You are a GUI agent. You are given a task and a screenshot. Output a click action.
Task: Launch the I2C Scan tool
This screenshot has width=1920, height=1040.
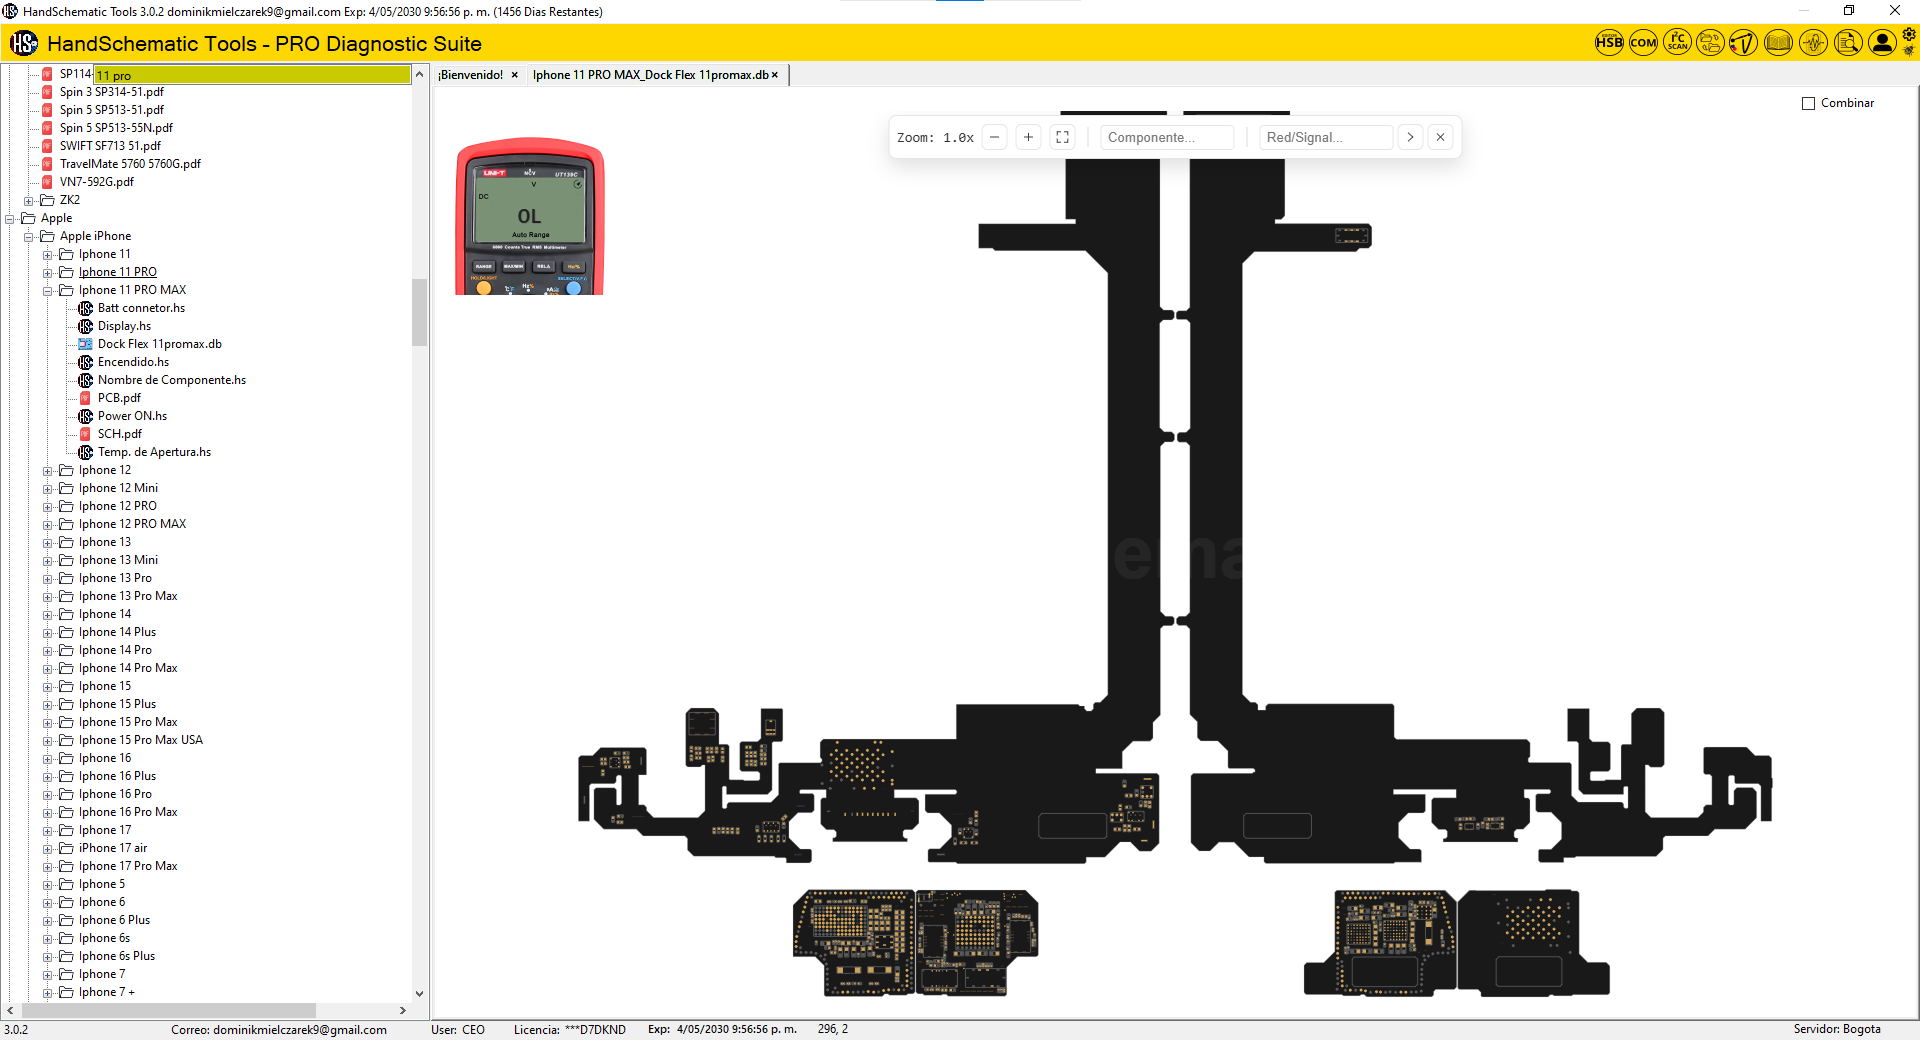[1677, 43]
